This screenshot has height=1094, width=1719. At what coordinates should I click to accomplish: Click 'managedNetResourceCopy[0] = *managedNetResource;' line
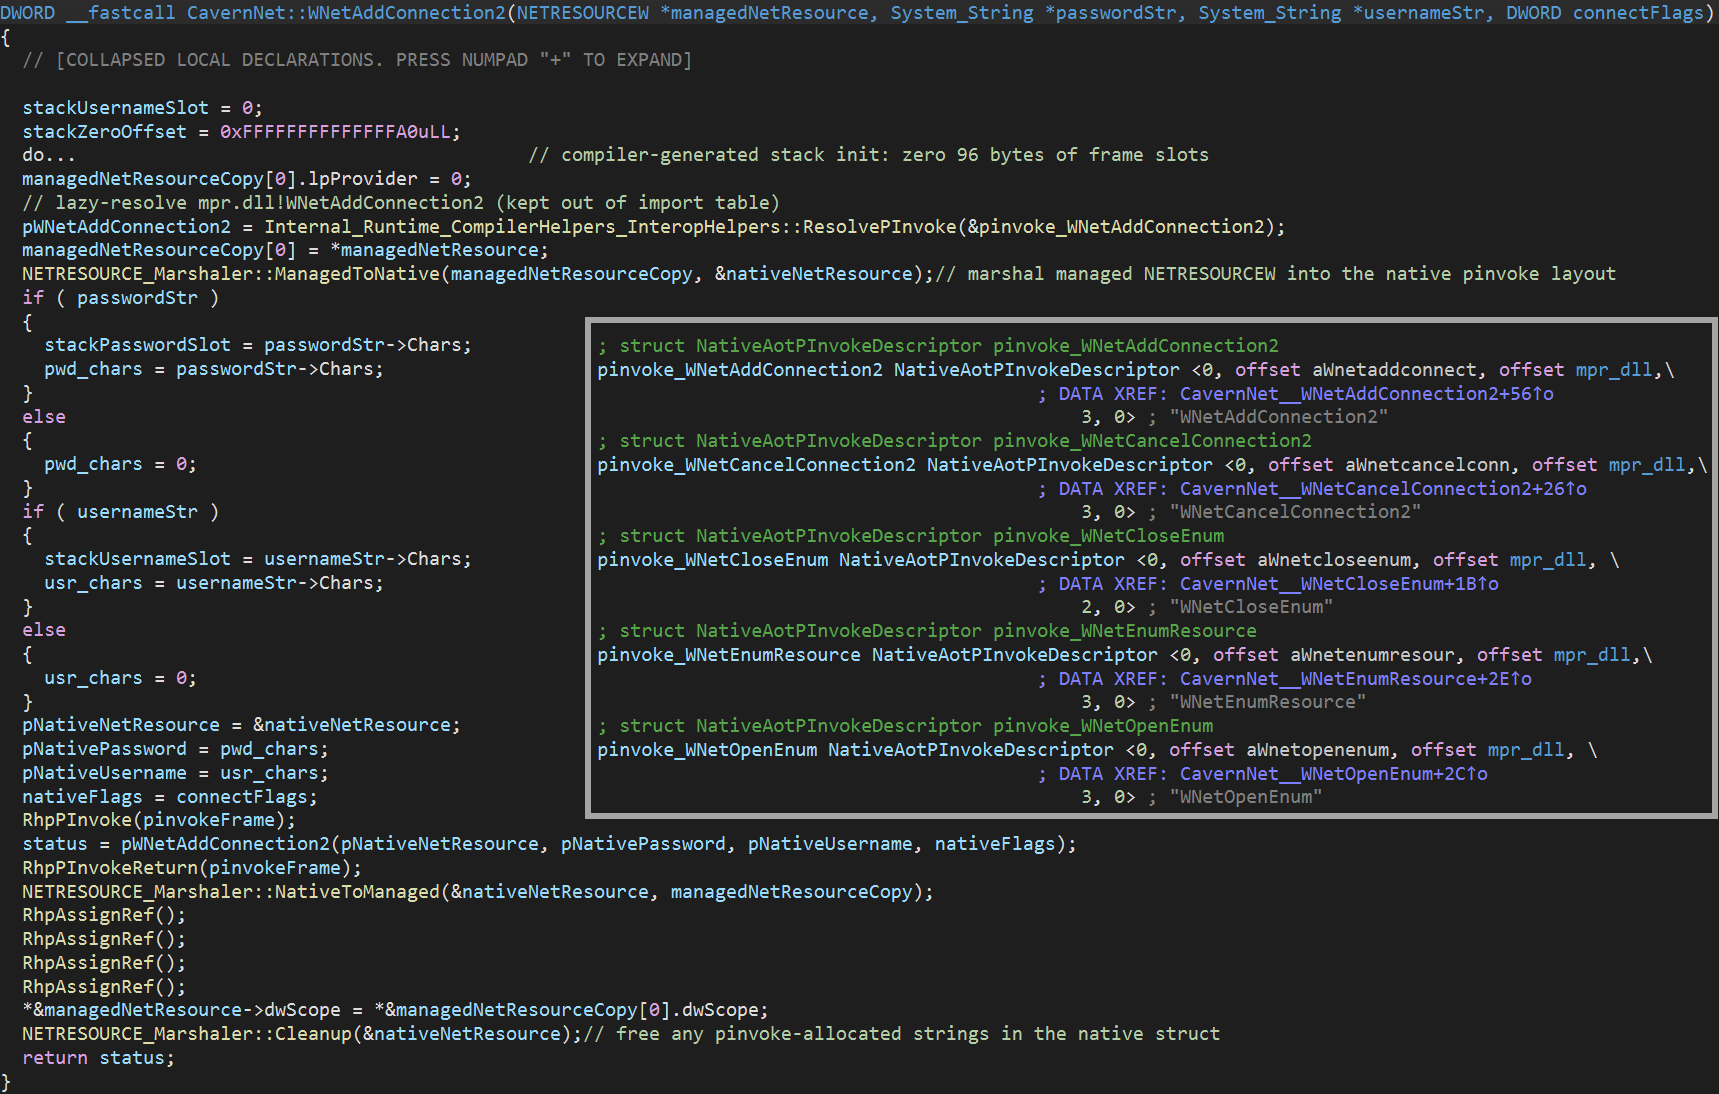(285, 250)
